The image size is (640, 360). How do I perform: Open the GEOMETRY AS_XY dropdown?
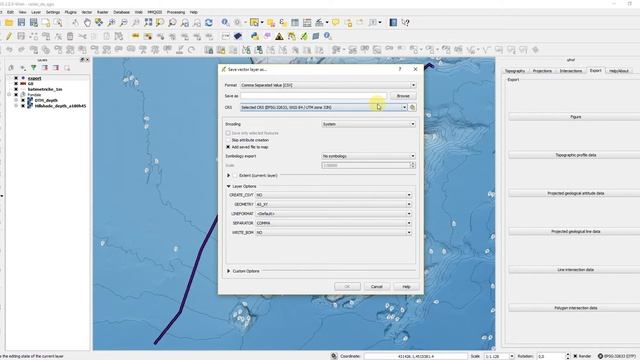tap(333, 204)
